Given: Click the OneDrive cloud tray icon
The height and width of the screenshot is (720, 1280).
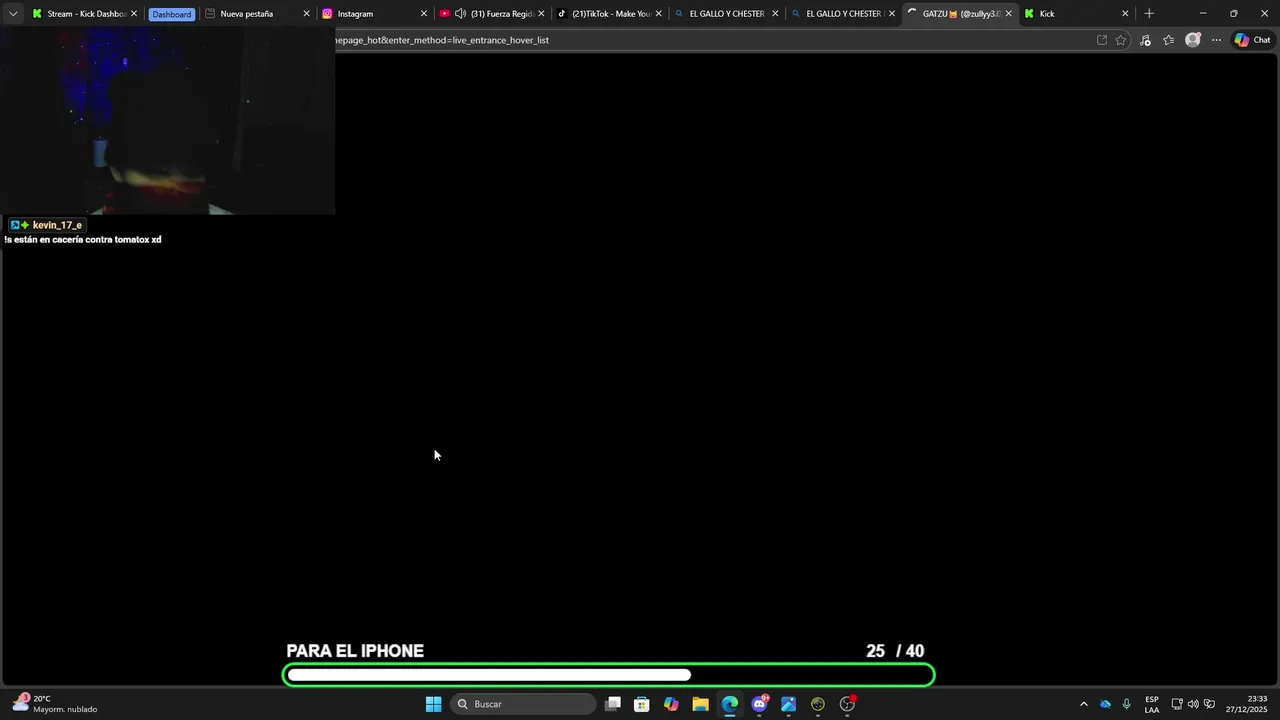Looking at the screenshot, I should [x=1105, y=704].
